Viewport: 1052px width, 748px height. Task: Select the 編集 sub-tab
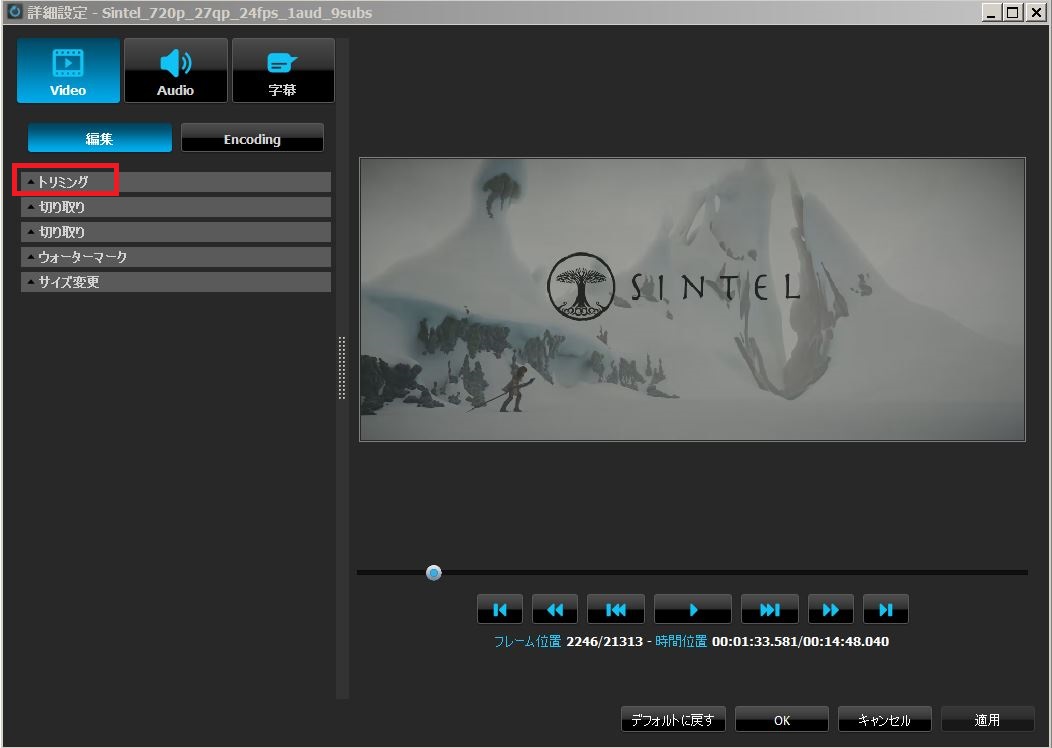tap(99, 138)
